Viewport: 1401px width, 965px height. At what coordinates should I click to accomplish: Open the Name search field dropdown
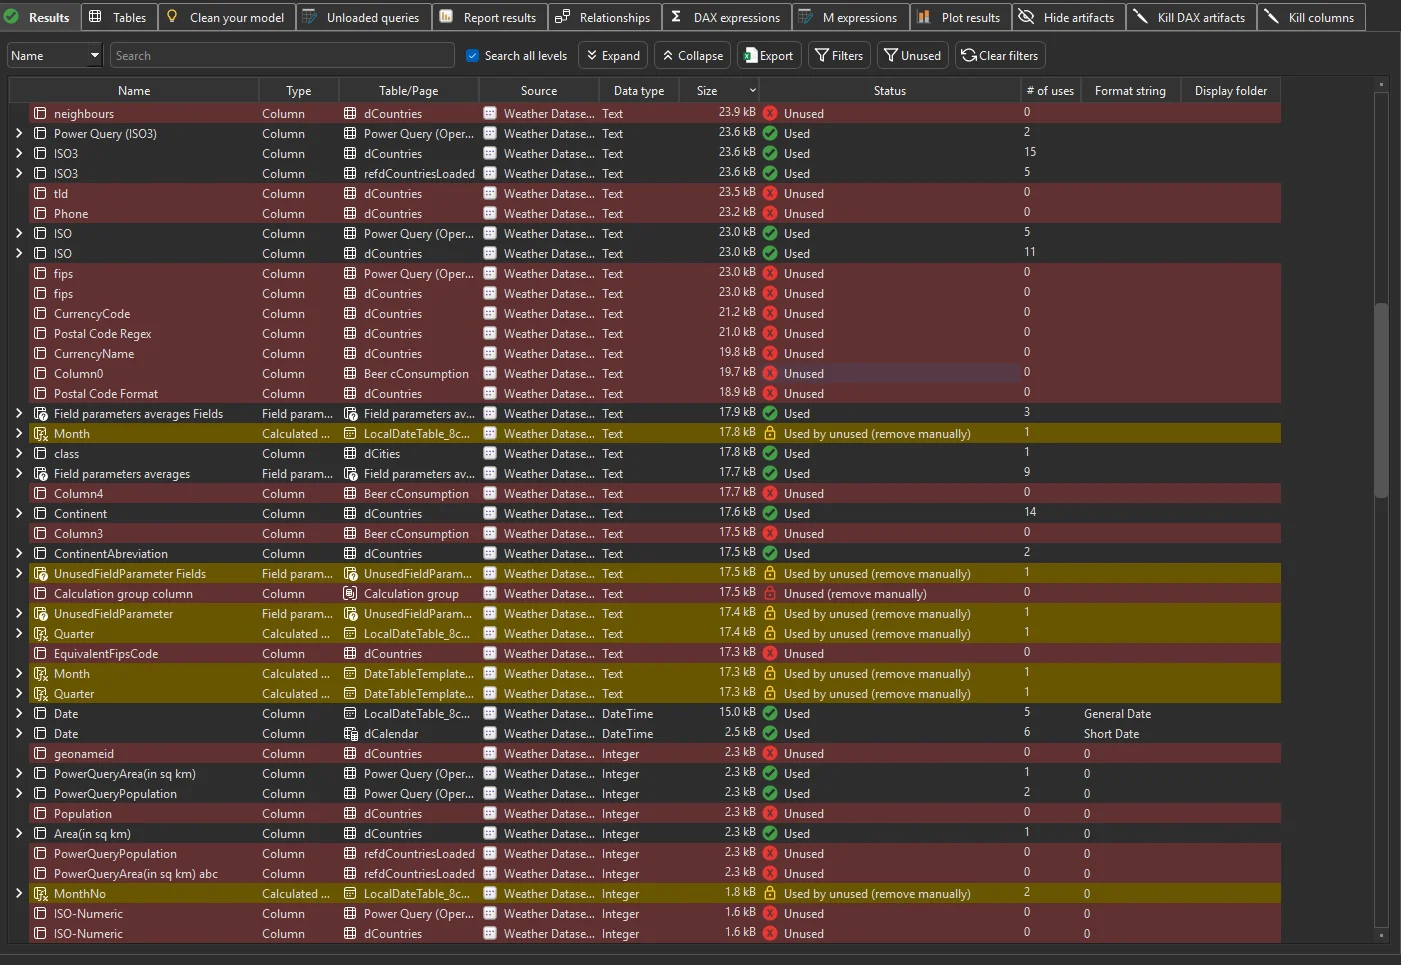95,56
